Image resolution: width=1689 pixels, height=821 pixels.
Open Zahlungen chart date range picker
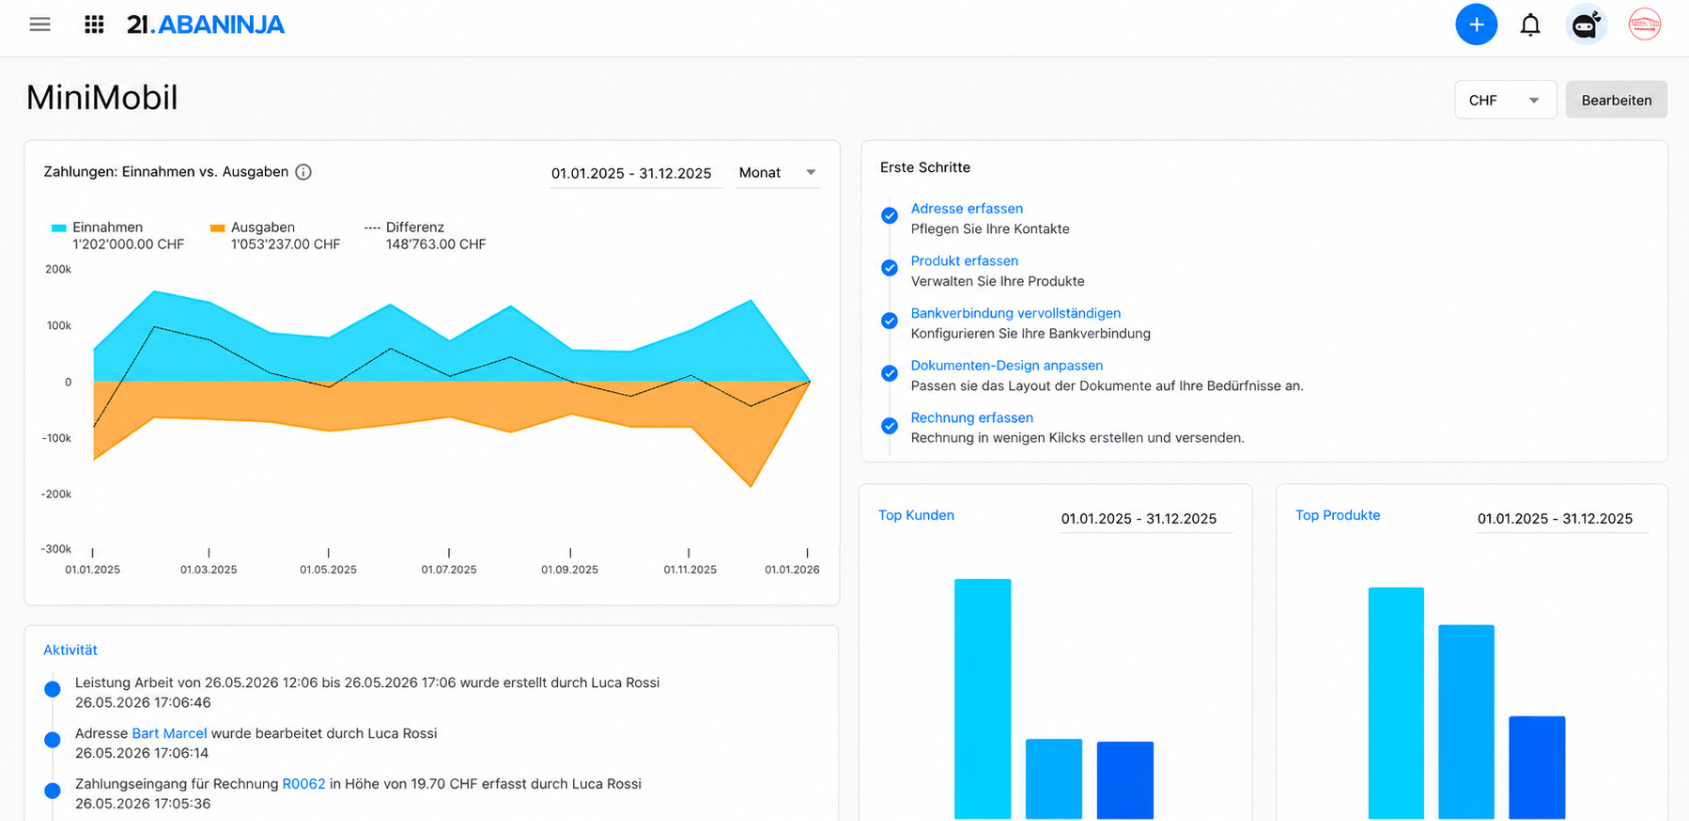(x=637, y=173)
